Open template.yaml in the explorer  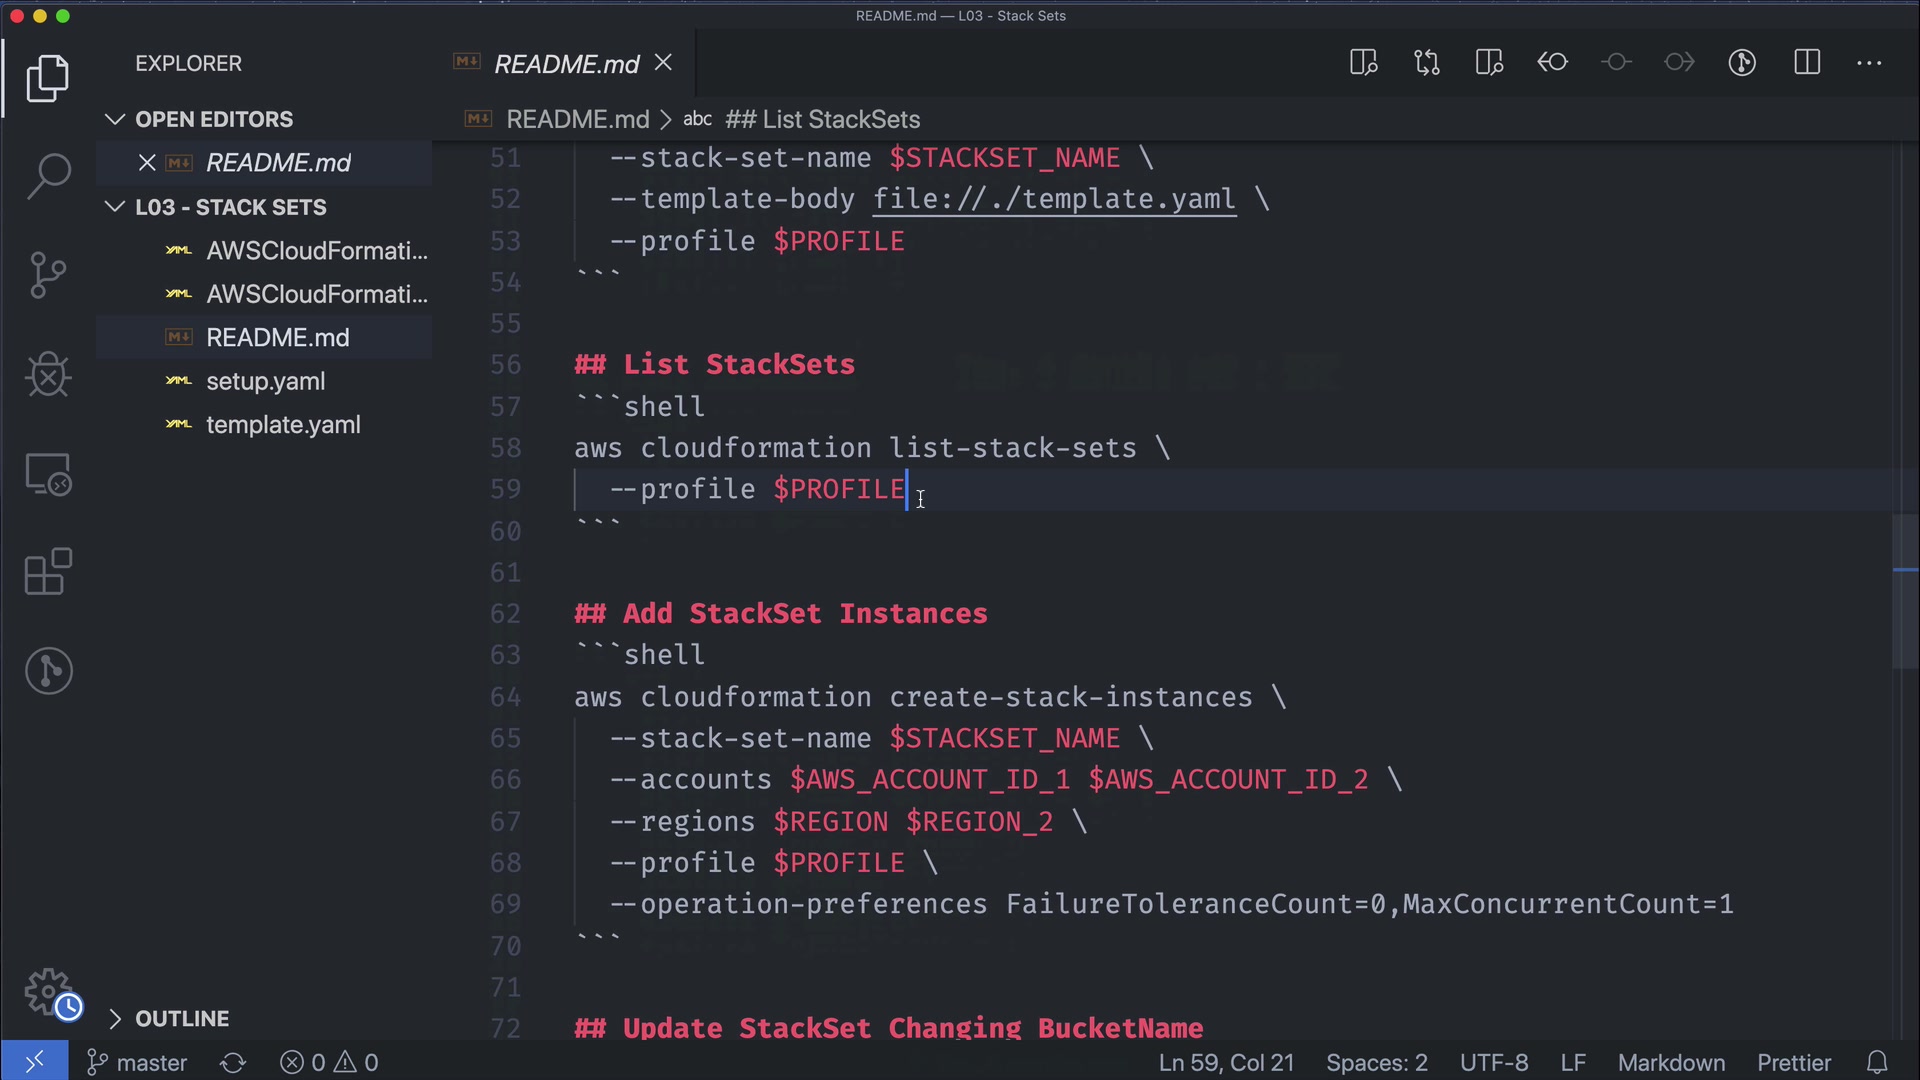pos(283,425)
